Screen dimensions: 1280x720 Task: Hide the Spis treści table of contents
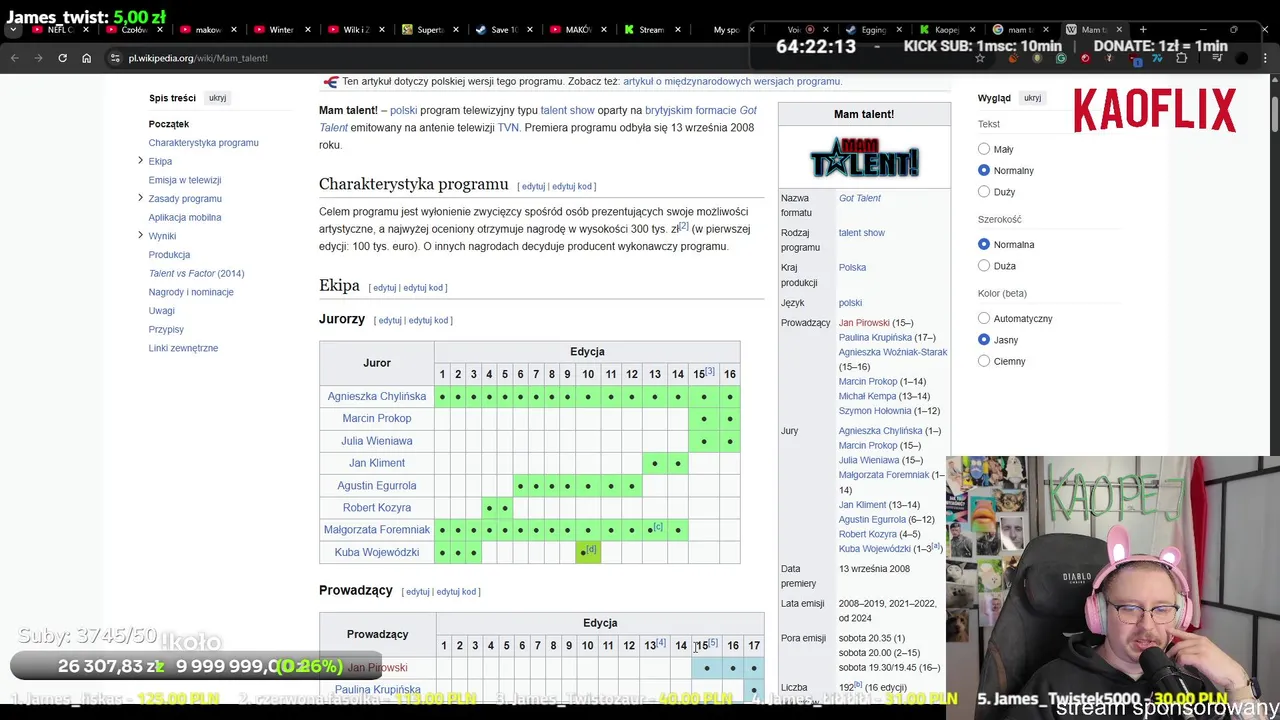(217, 98)
